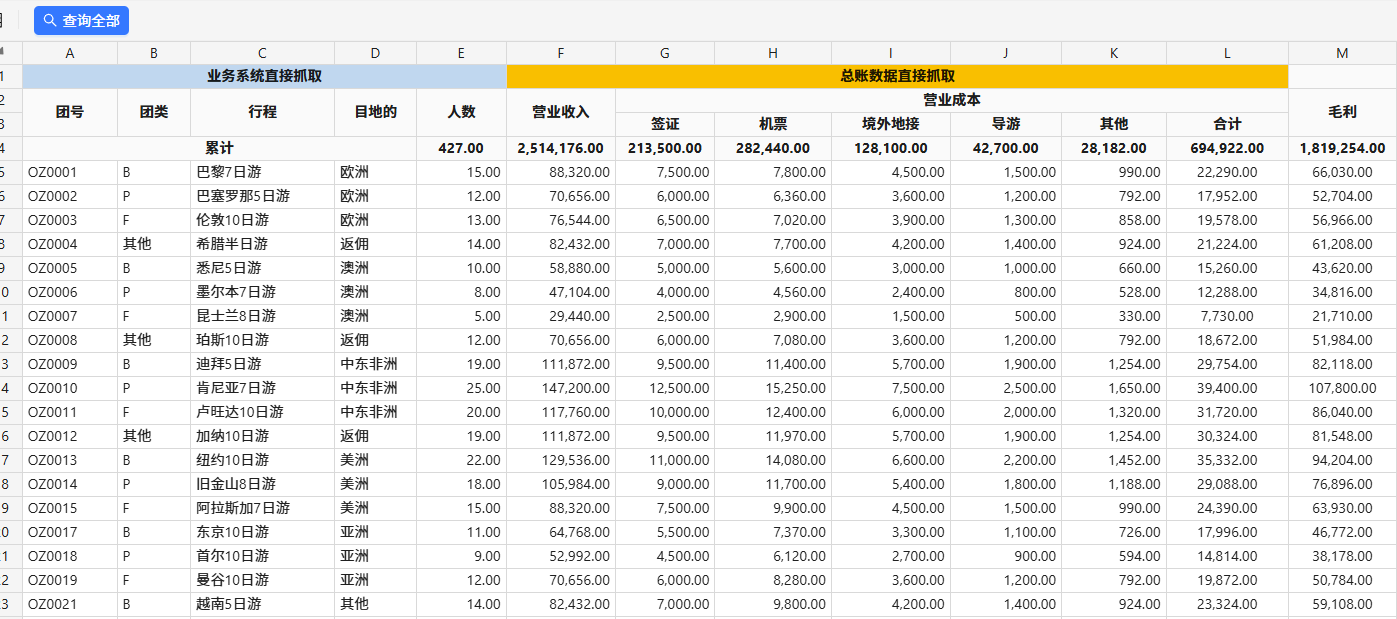The width and height of the screenshot is (1397, 619).
Task: Select tour number cell OZ0001
Action: pyautogui.click(x=70, y=172)
